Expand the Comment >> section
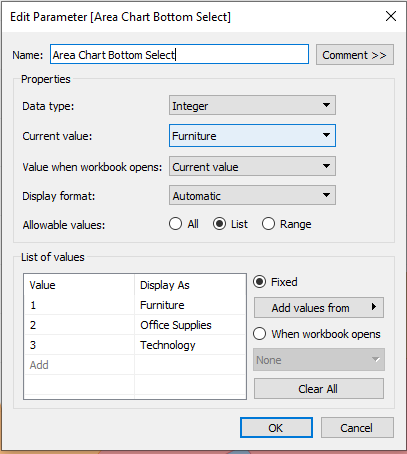This screenshot has width=407, height=454. pos(355,55)
